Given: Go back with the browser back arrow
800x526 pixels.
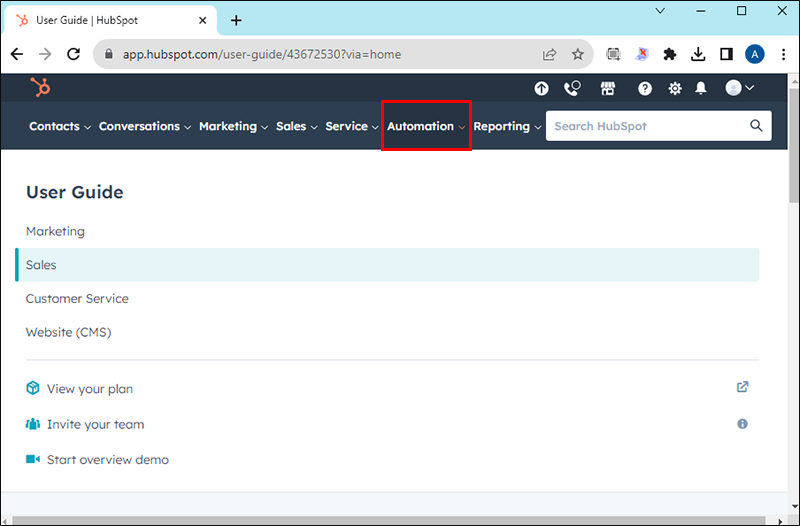Looking at the screenshot, I should click(17, 54).
